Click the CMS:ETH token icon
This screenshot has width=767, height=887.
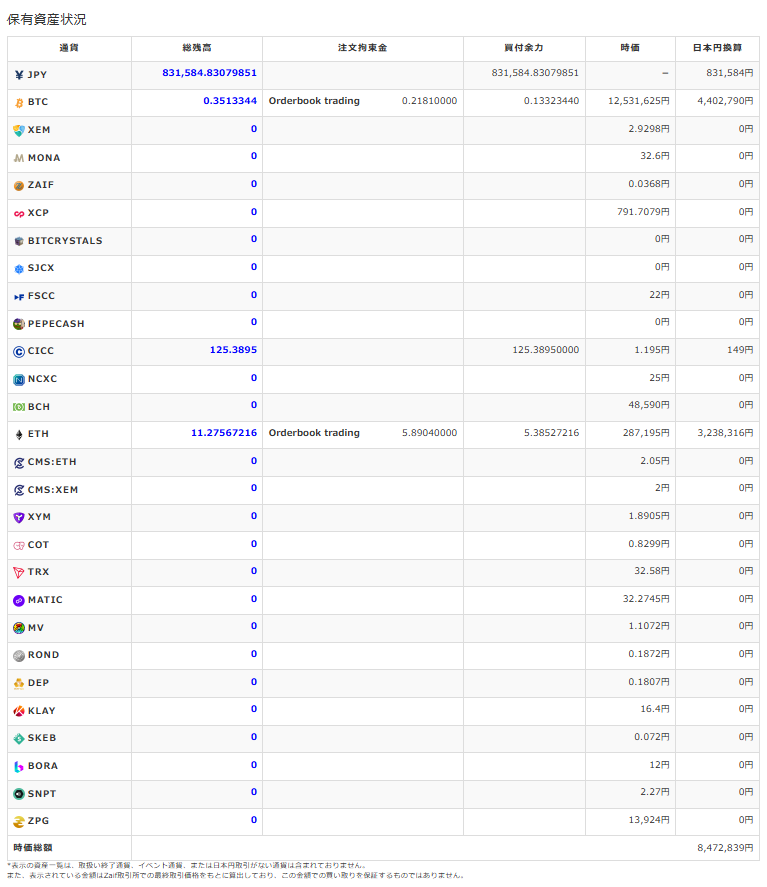point(19,463)
